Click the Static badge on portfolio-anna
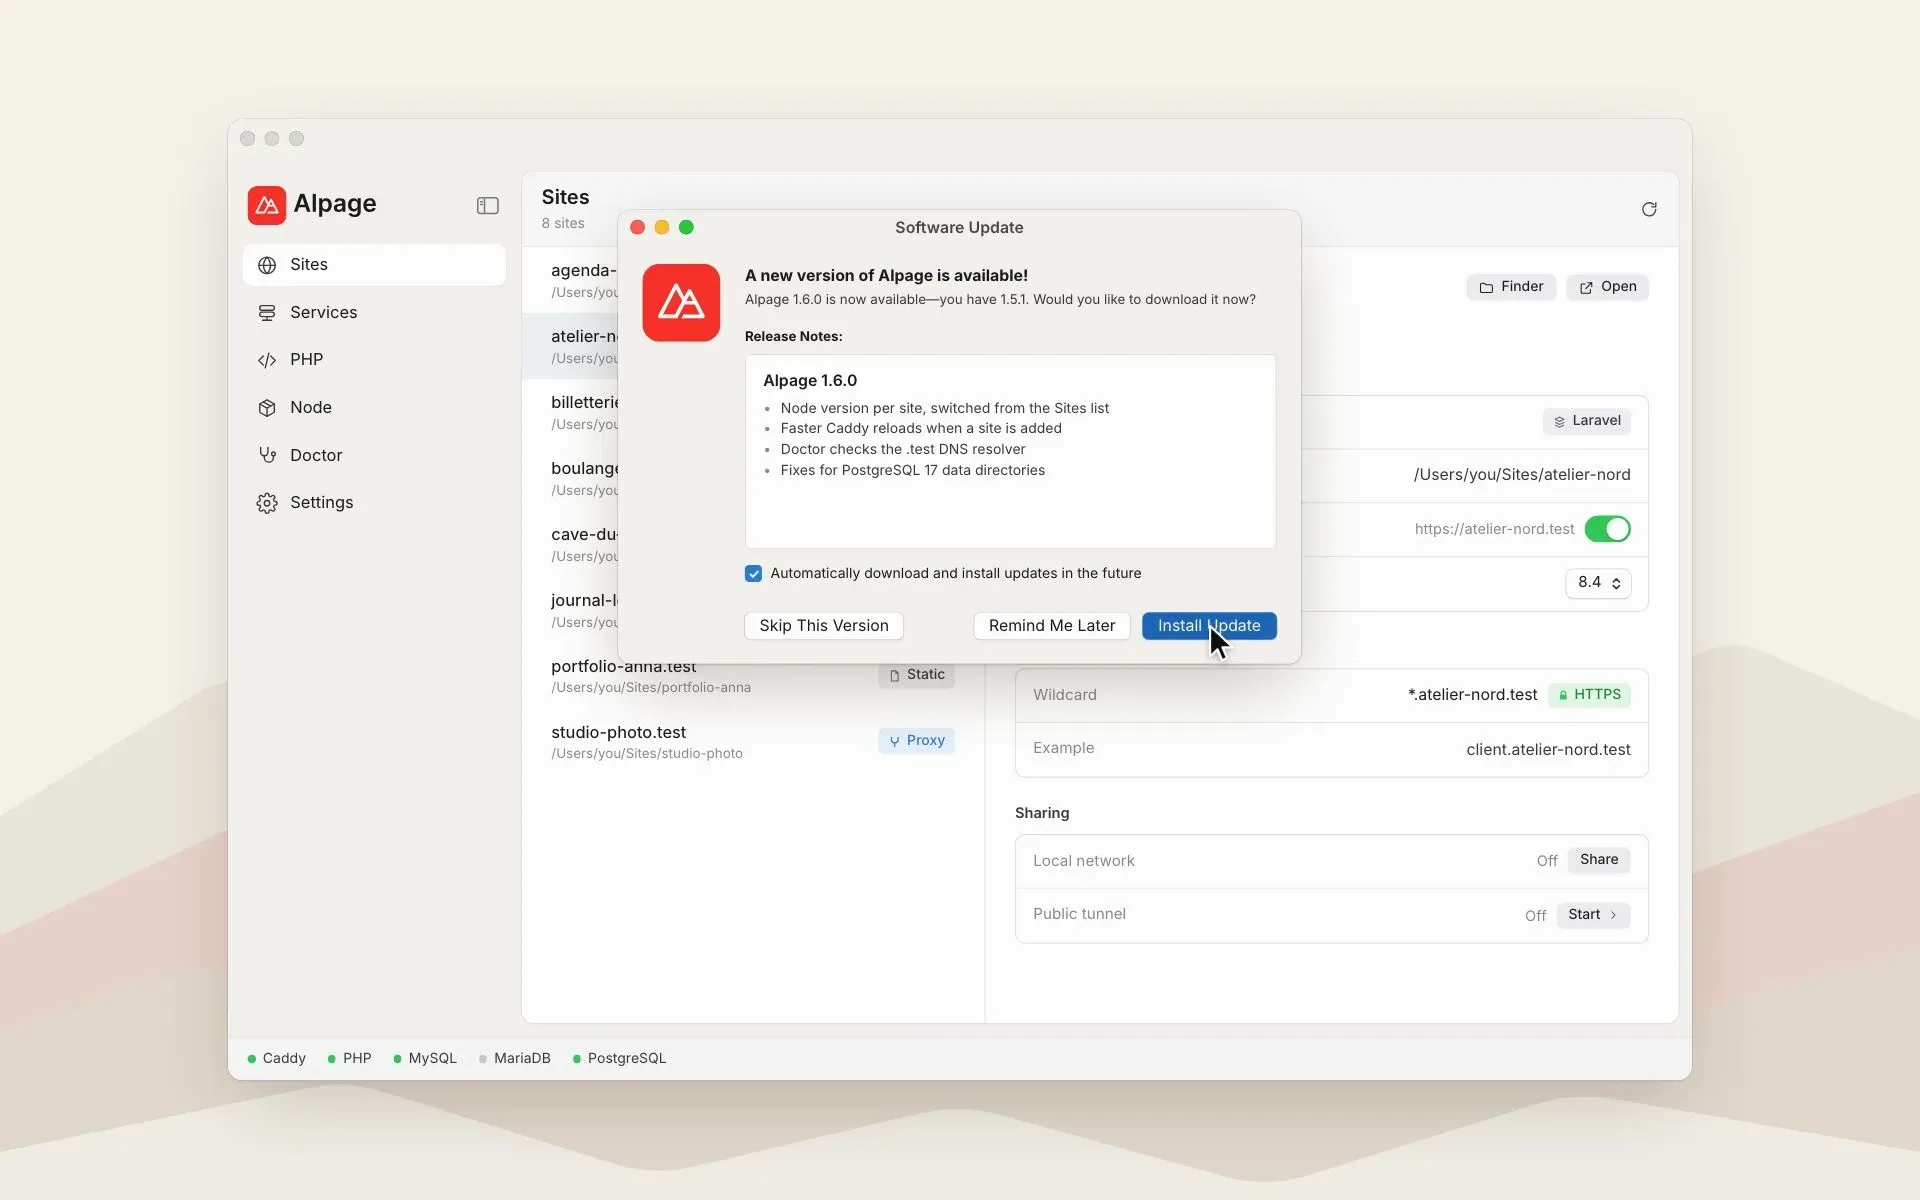Image resolution: width=1920 pixels, height=1200 pixels. coord(916,675)
